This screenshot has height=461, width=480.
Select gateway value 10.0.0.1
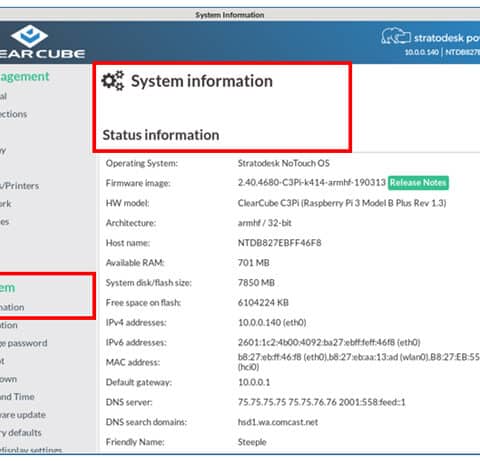(254, 382)
